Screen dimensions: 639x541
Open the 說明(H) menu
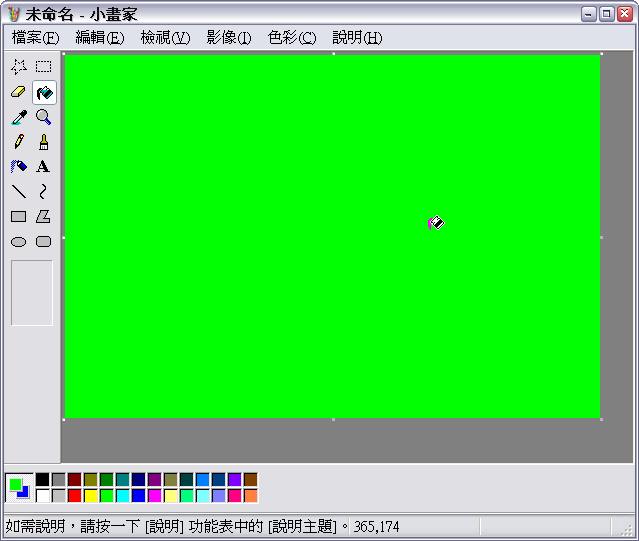click(357, 37)
